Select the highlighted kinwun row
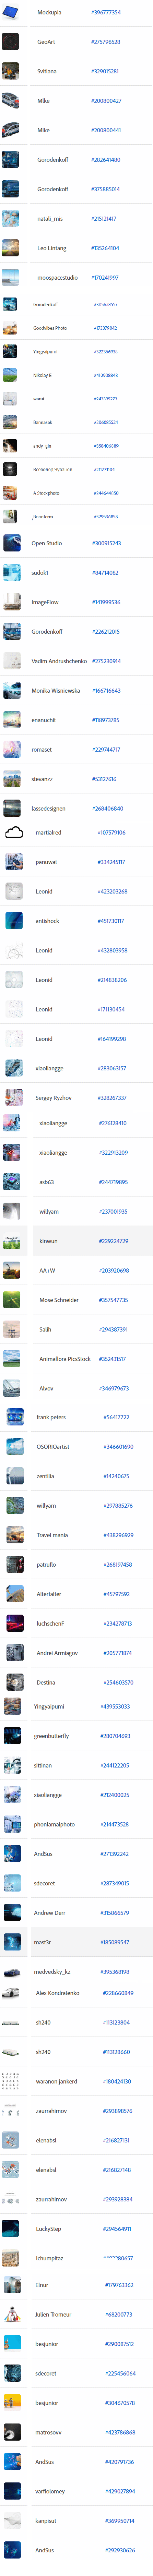Viewport: 153px width, 2576px height. pos(76,1241)
